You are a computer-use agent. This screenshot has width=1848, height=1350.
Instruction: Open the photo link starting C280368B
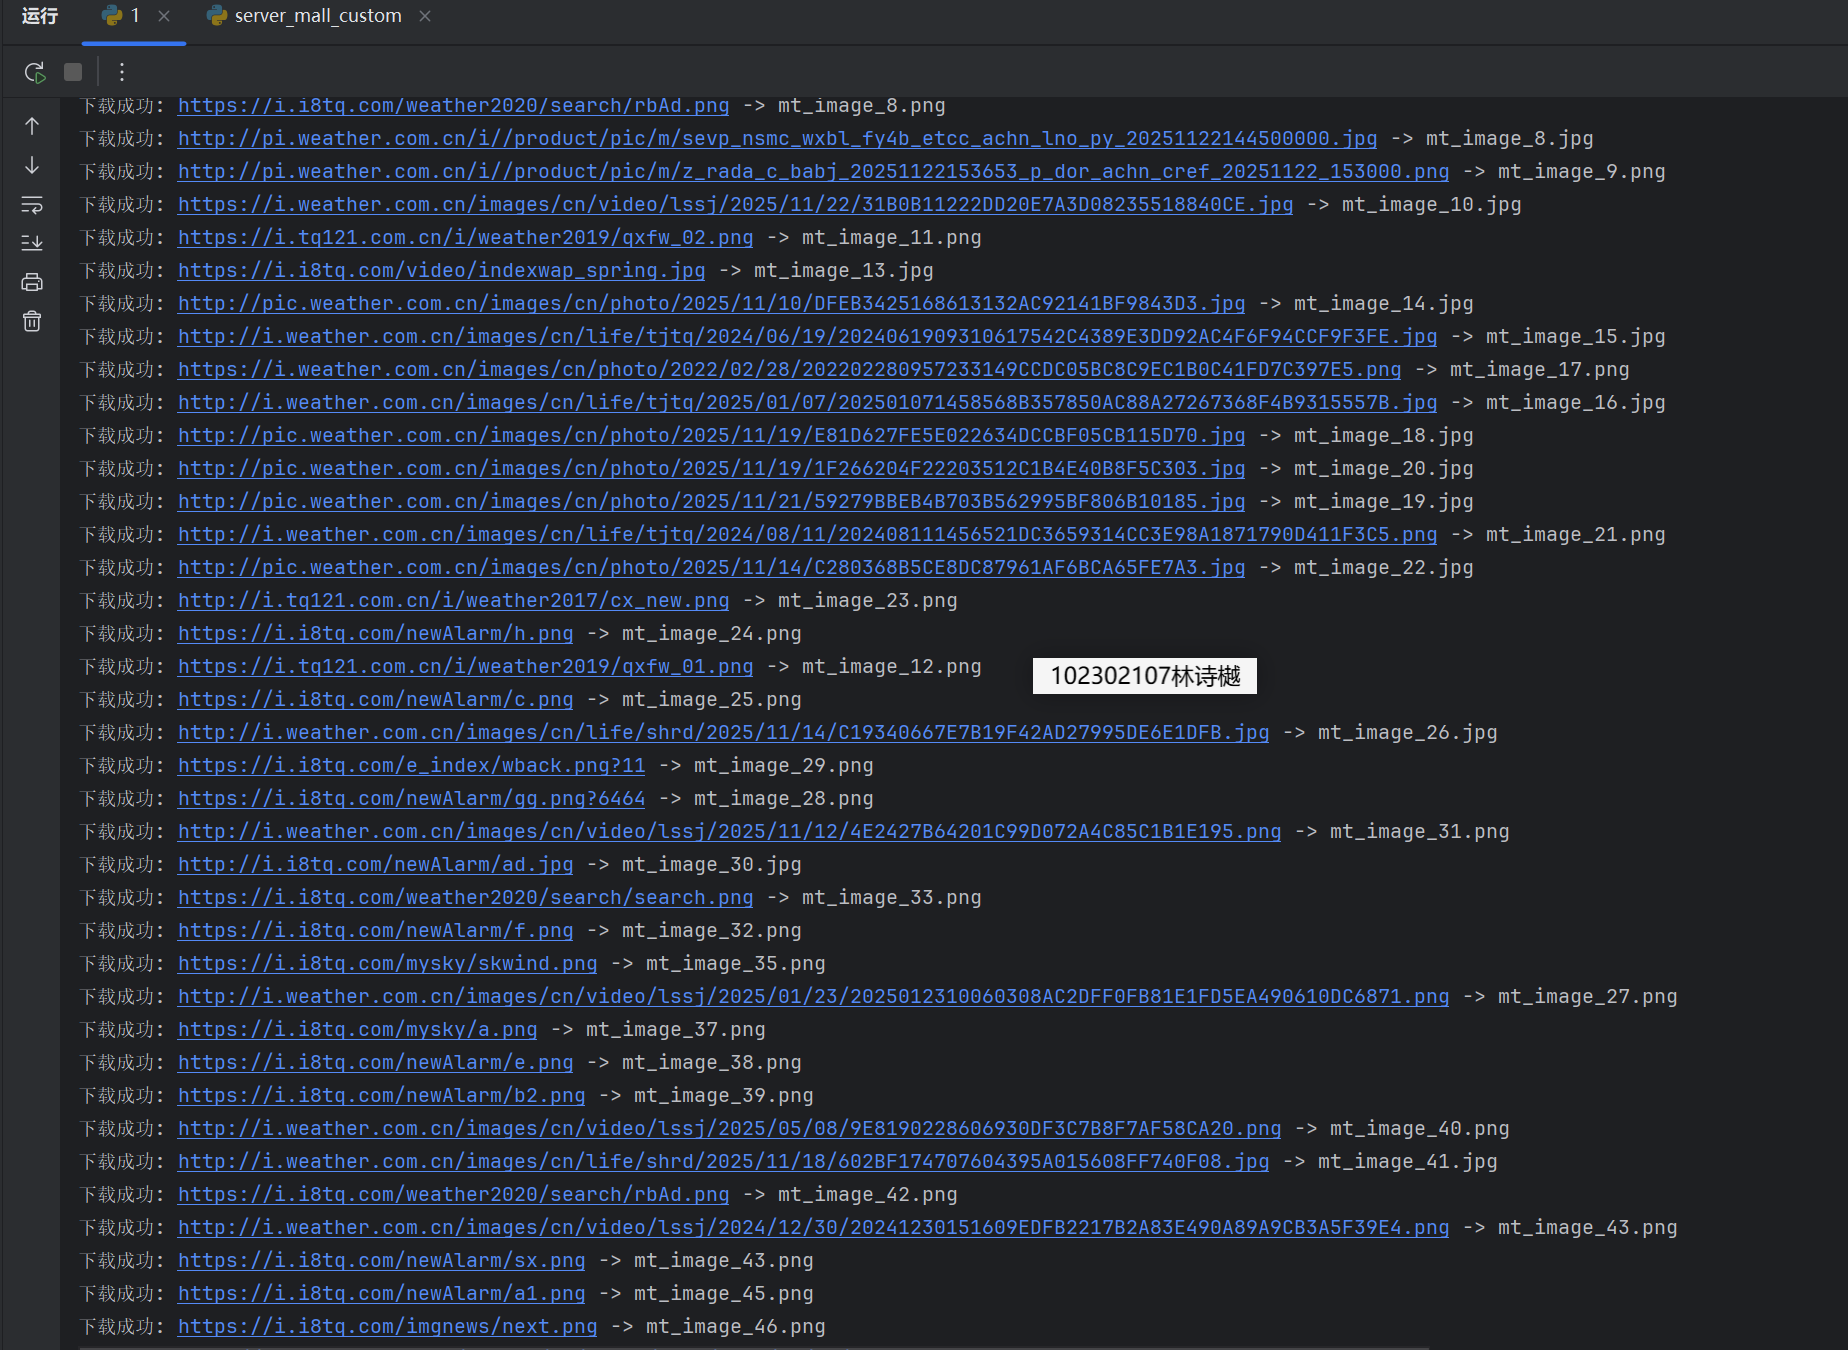(711, 568)
